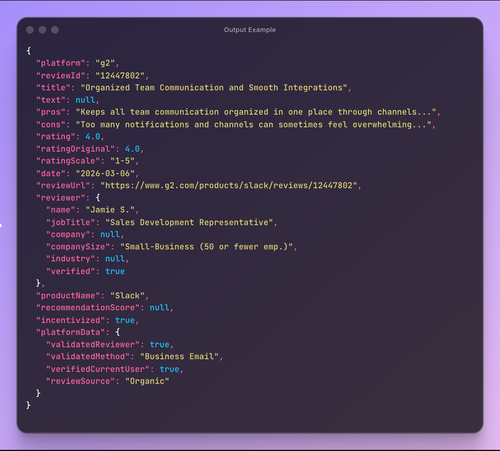Click the "reviewUrl" key
This screenshot has height=451, width=500.
click(x=63, y=185)
